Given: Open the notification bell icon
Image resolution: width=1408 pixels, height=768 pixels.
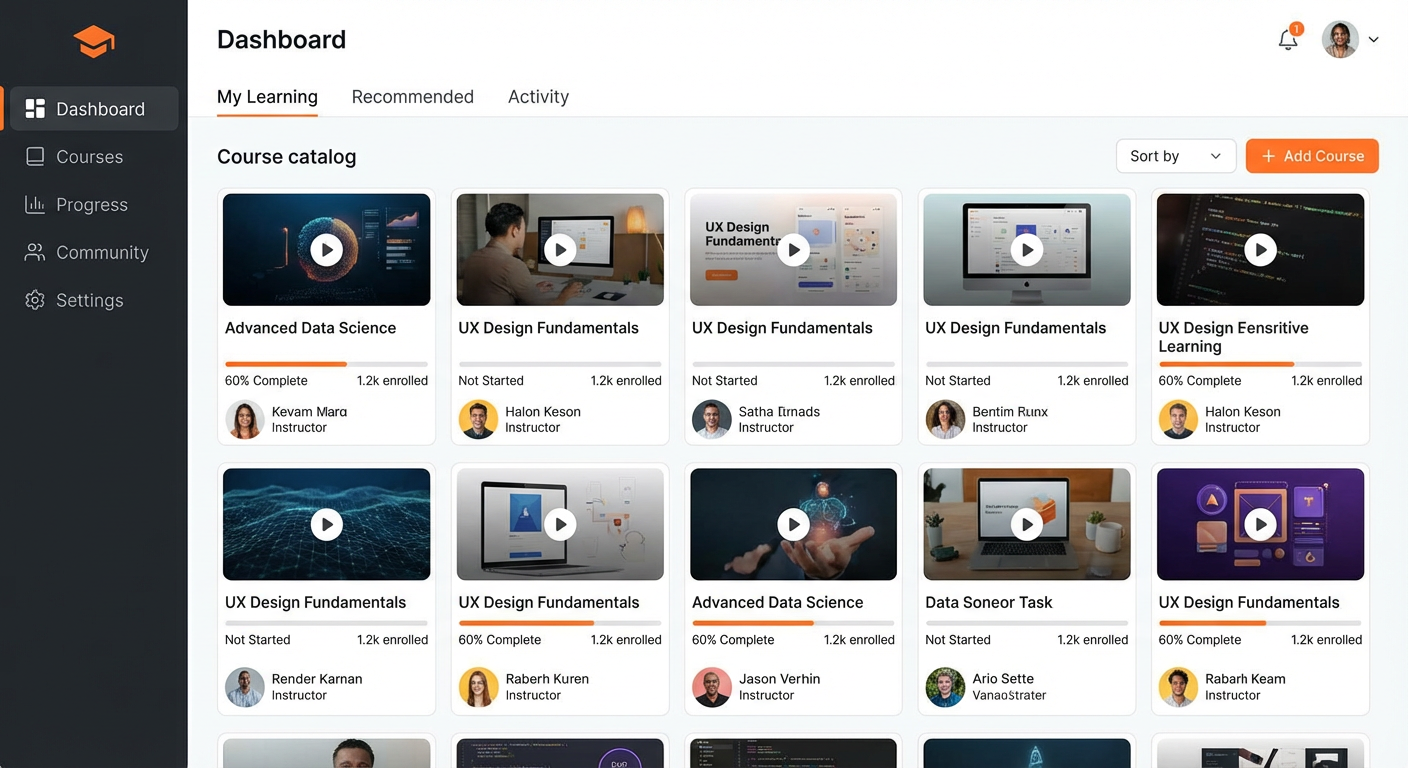Looking at the screenshot, I should point(1288,40).
